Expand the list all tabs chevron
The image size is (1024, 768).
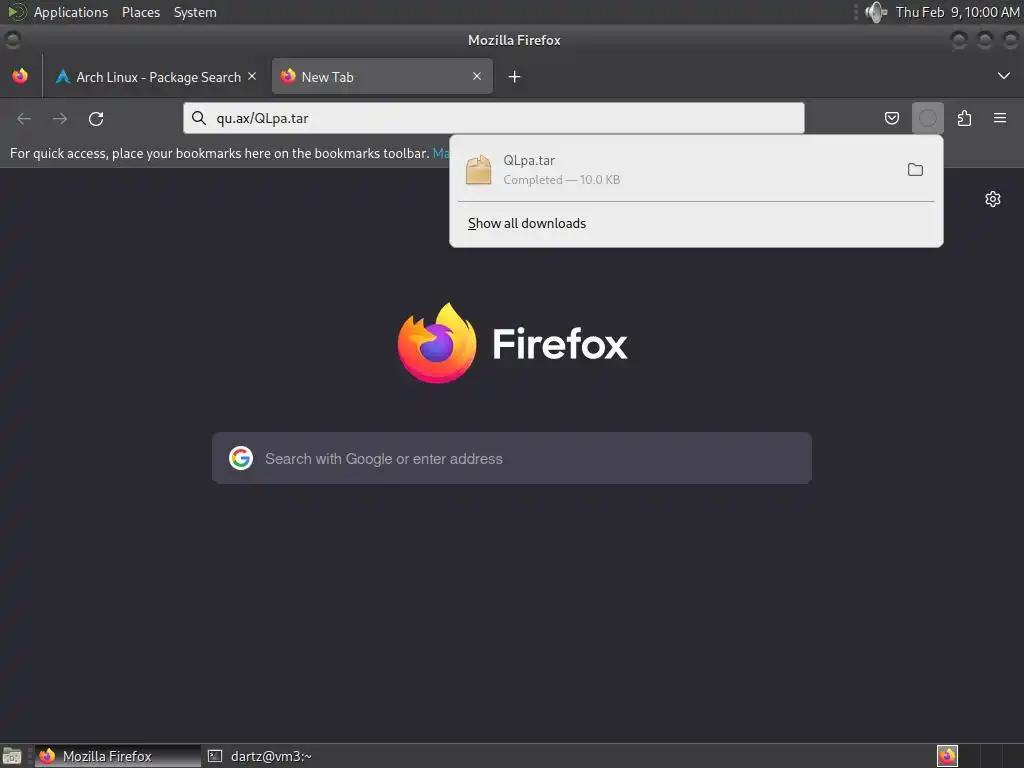1003,76
